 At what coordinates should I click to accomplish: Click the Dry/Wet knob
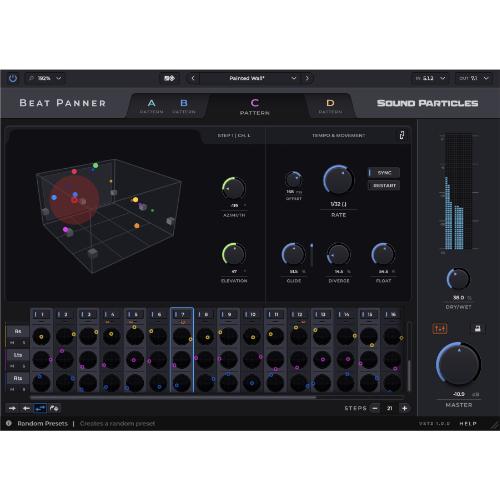point(458,279)
